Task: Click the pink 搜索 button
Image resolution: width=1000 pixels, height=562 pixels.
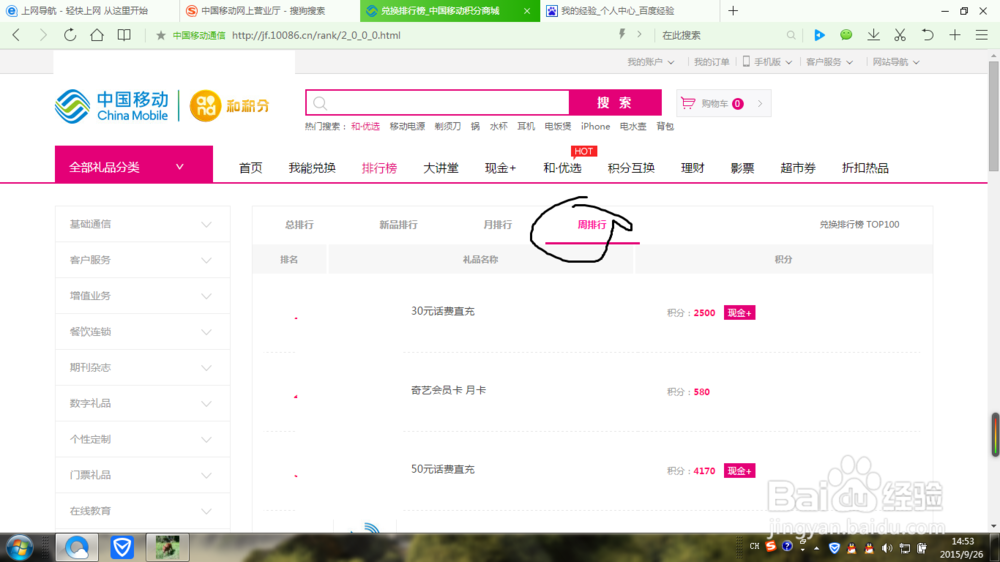Action: 615,103
